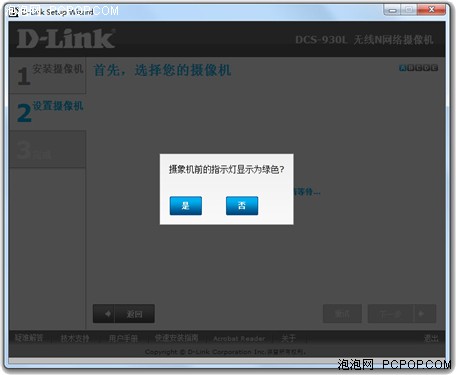Viewport: 456px width, 375px height.
Task: Click the 是 (Yes) button in the dialog
Action: [x=186, y=206]
